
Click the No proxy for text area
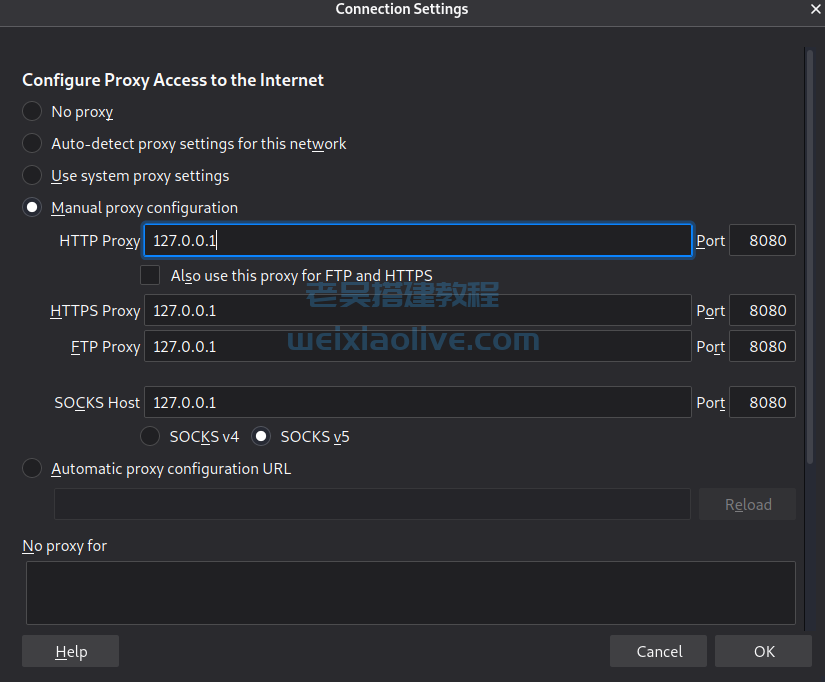pyautogui.click(x=410, y=593)
